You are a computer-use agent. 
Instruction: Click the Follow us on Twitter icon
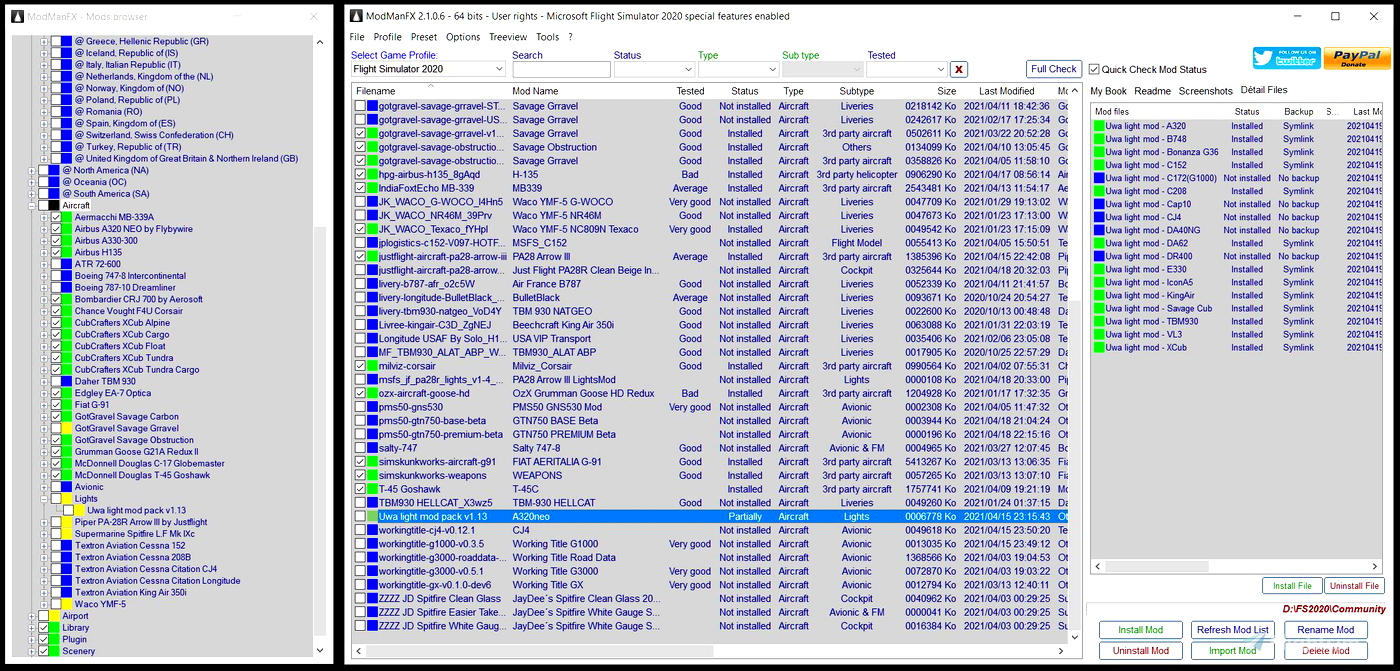1285,58
